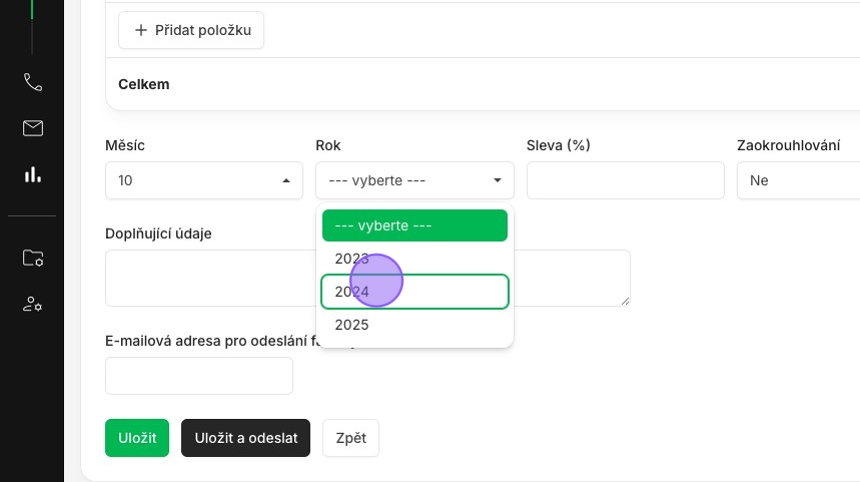Click the plus icon in Přidat položku
Screen dimensions: 860x482
(x=141, y=30)
